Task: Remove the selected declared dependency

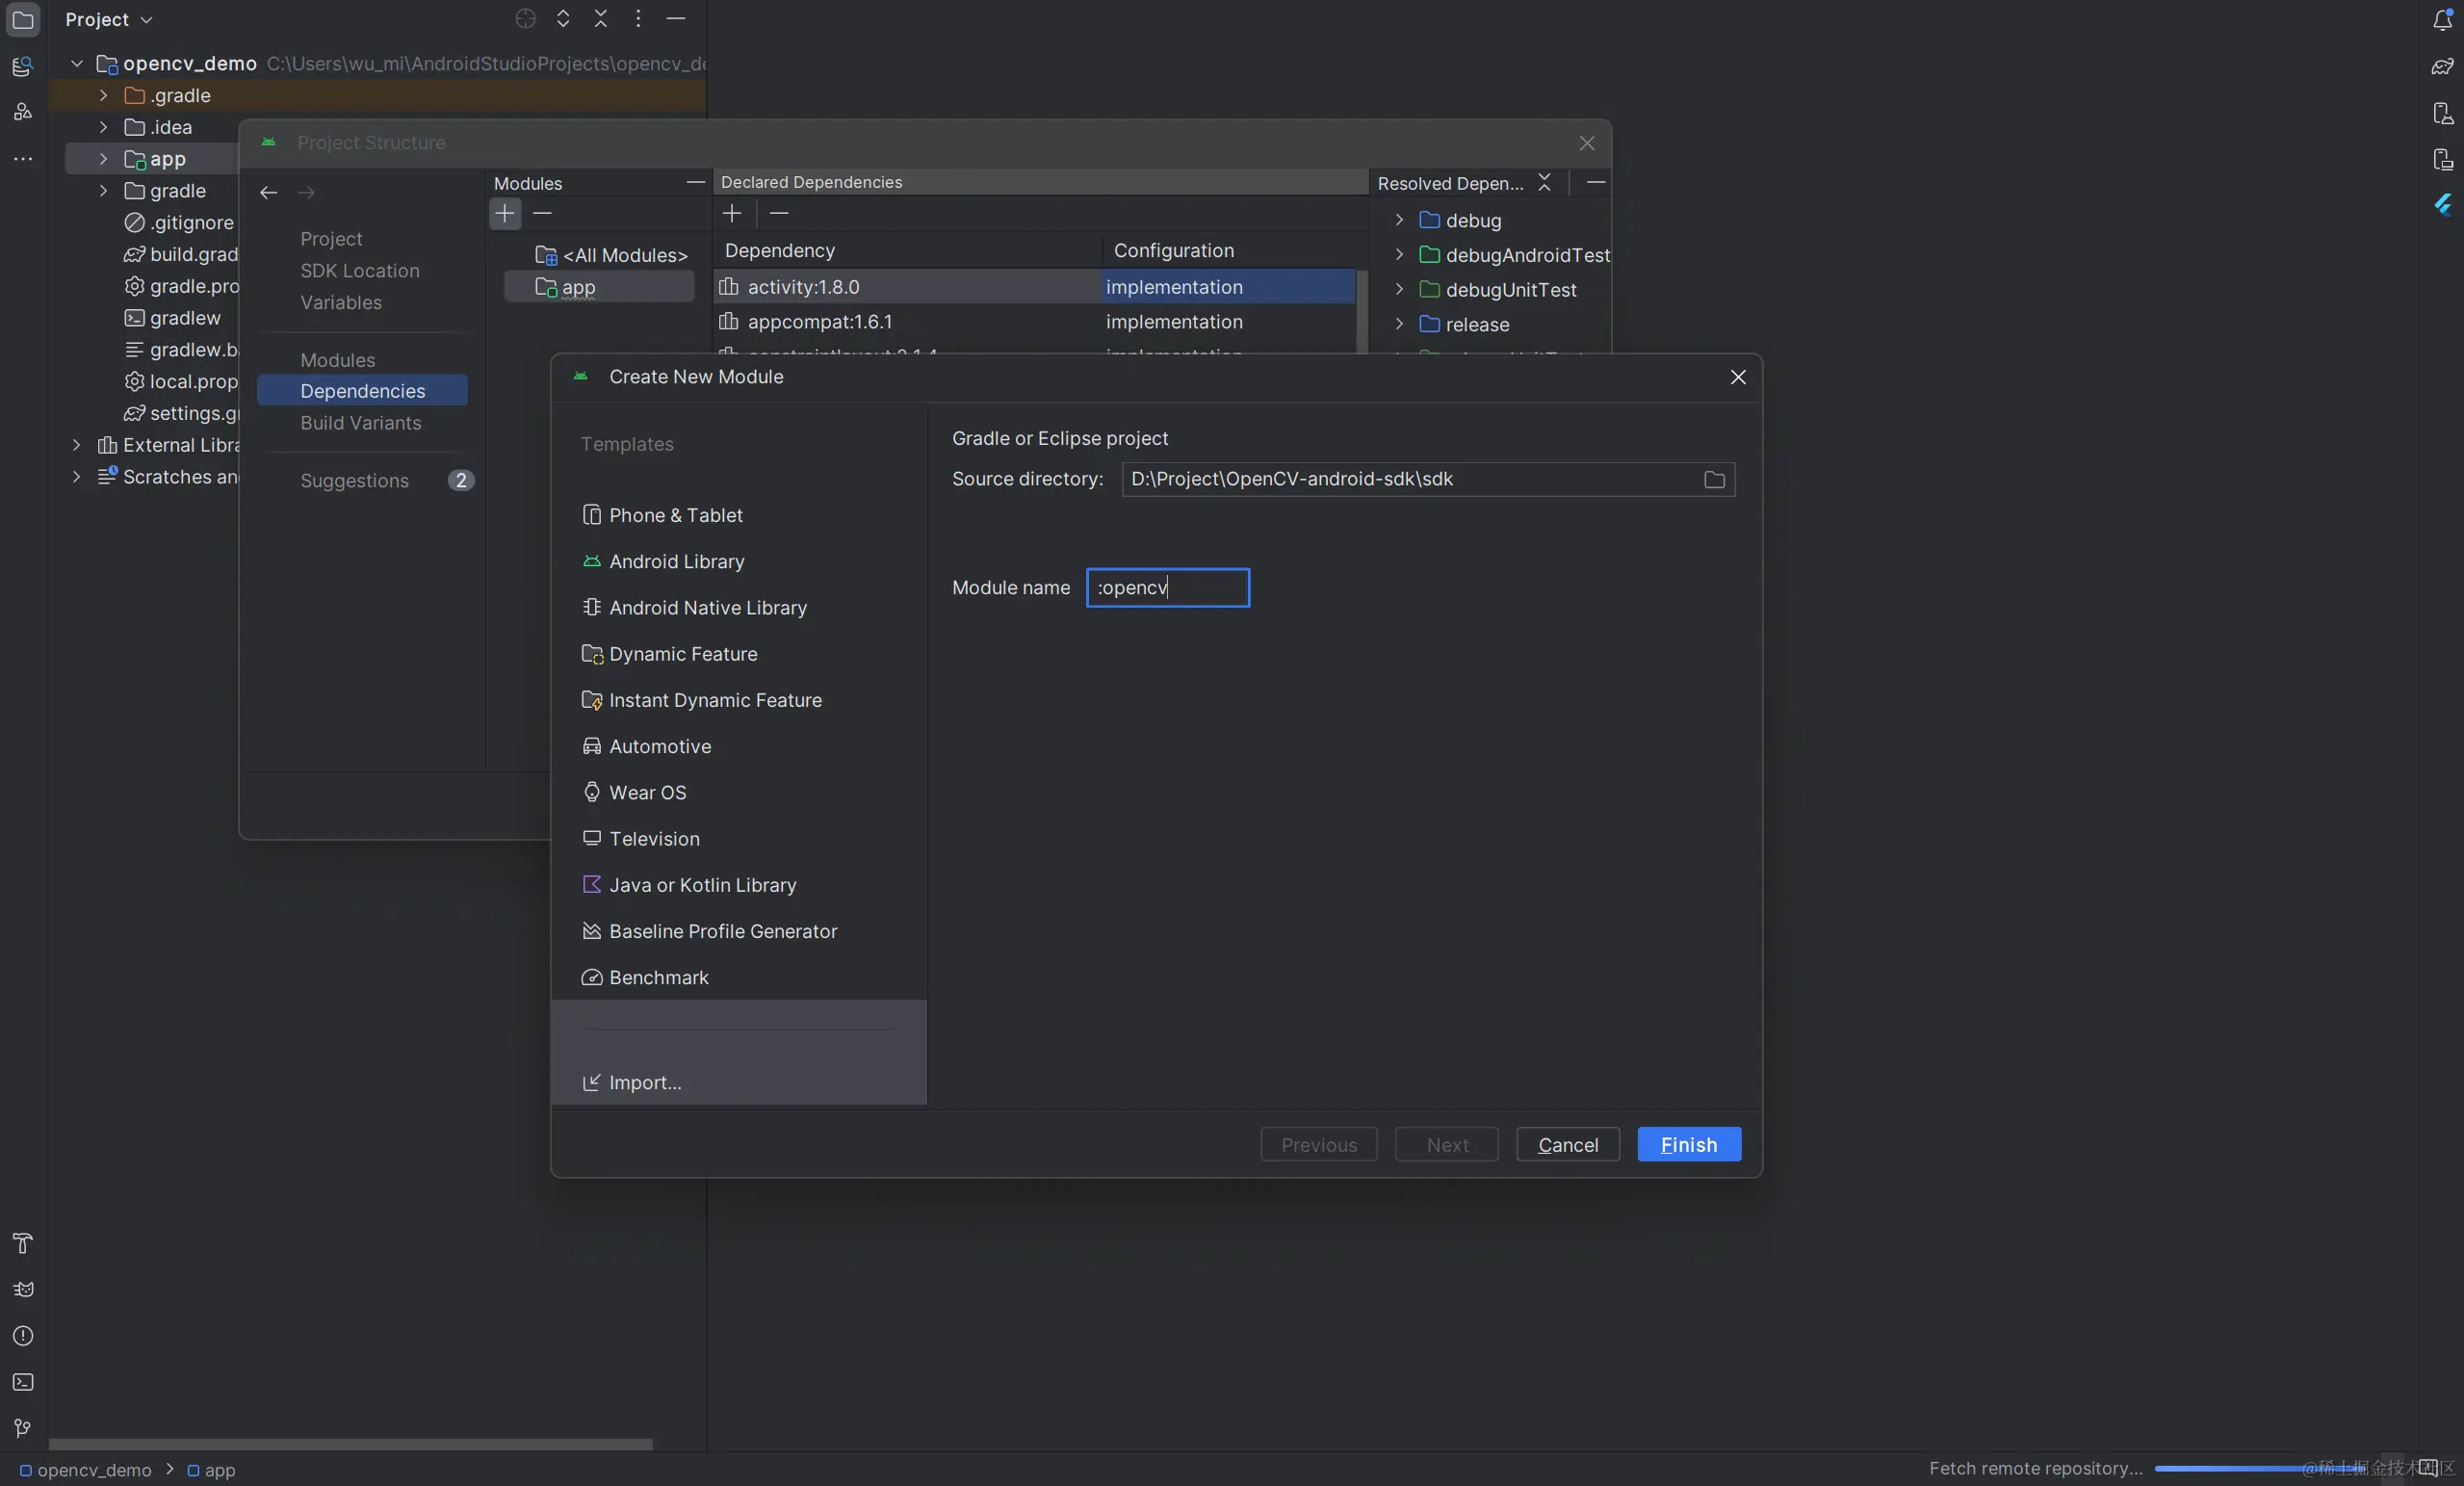Action: point(779,213)
